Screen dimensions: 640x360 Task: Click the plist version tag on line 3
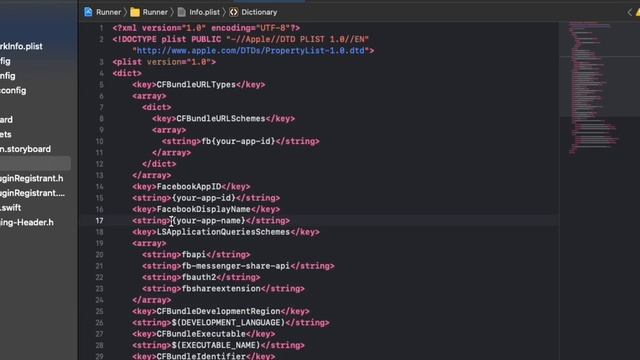pos(164,62)
